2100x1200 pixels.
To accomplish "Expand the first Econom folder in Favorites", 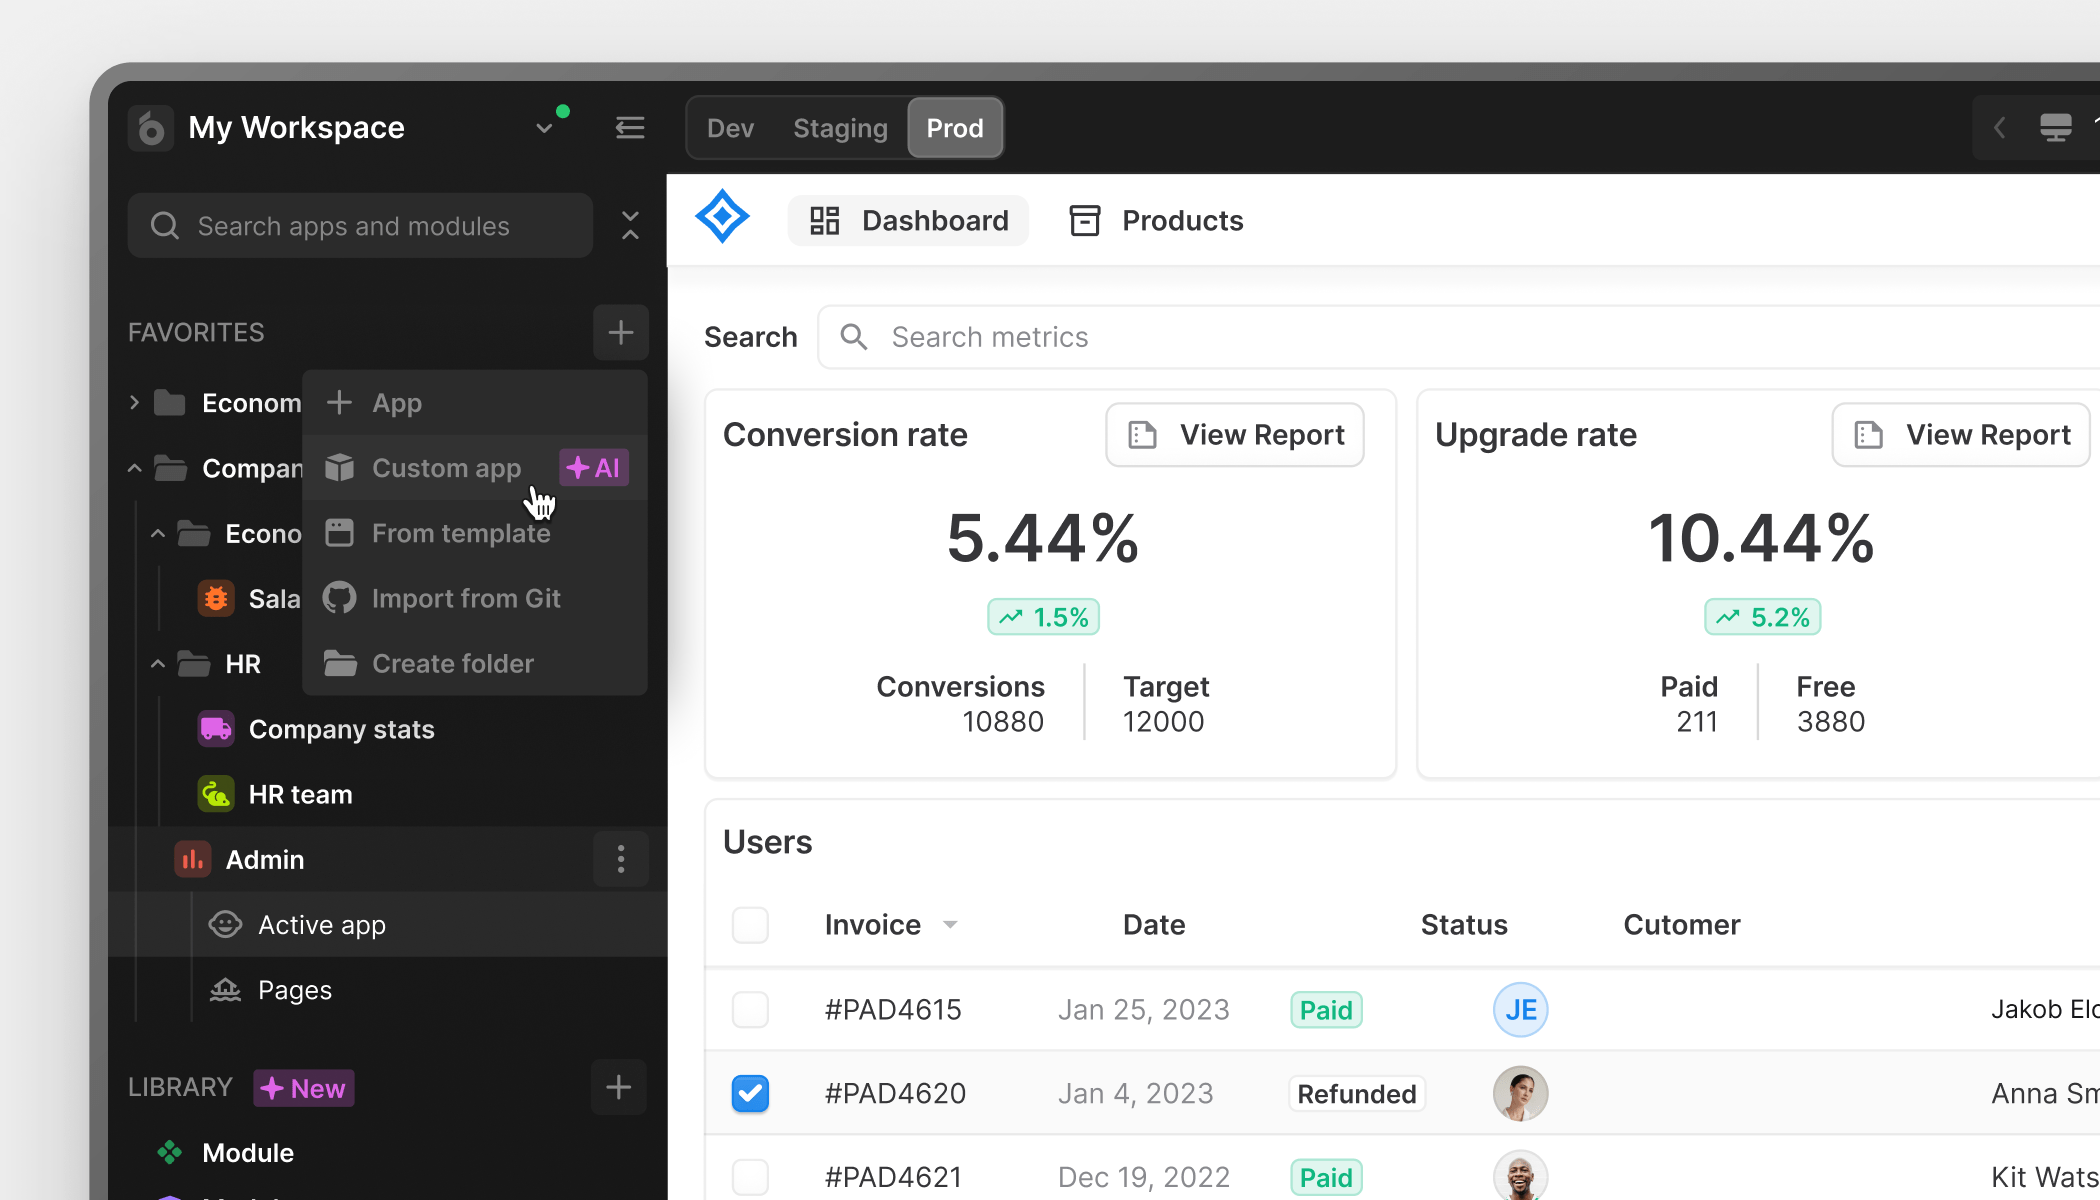I will click(135, 403).
